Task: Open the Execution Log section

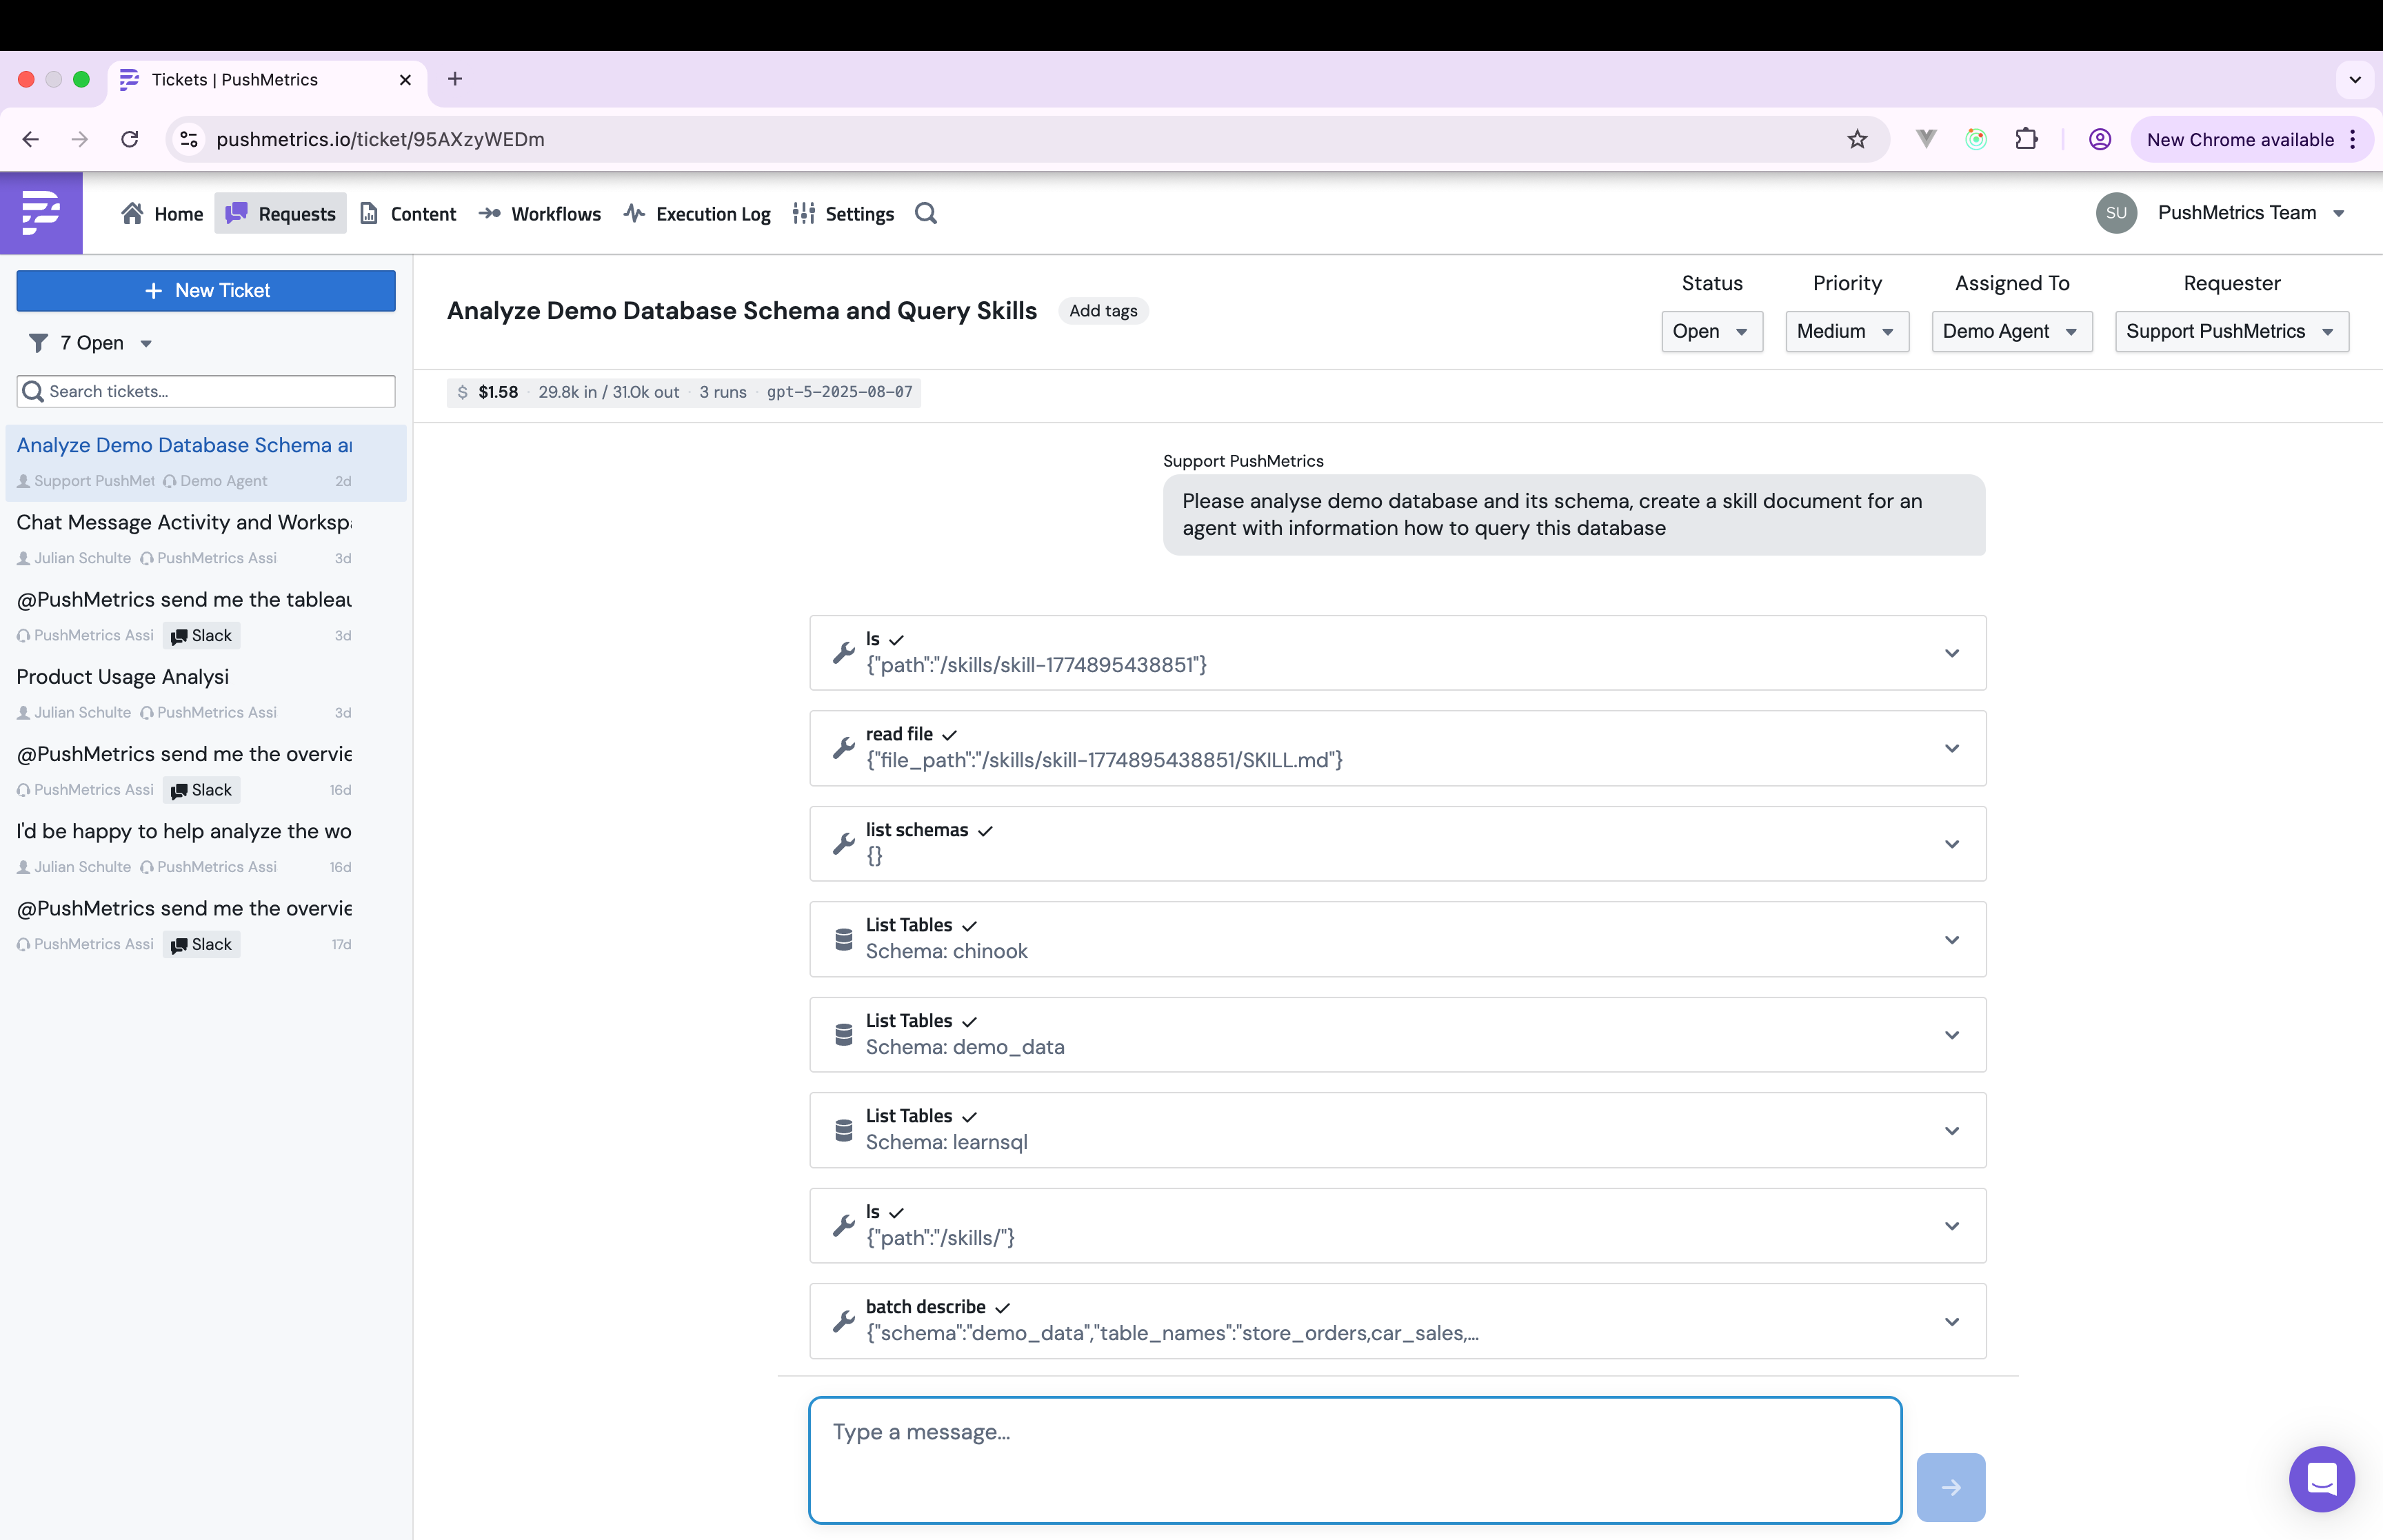Action: pos(697,213)
